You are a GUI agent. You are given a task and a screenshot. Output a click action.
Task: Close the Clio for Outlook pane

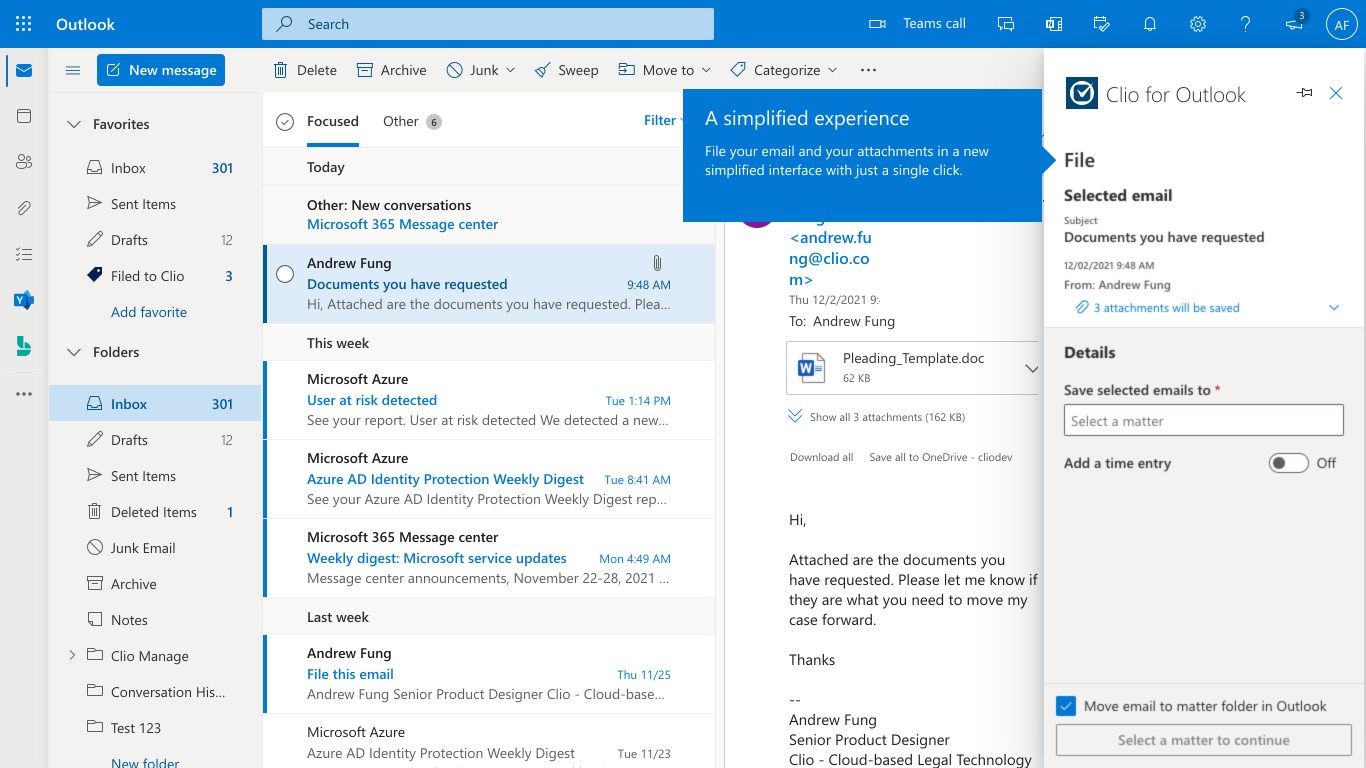tap(1336, 93)
